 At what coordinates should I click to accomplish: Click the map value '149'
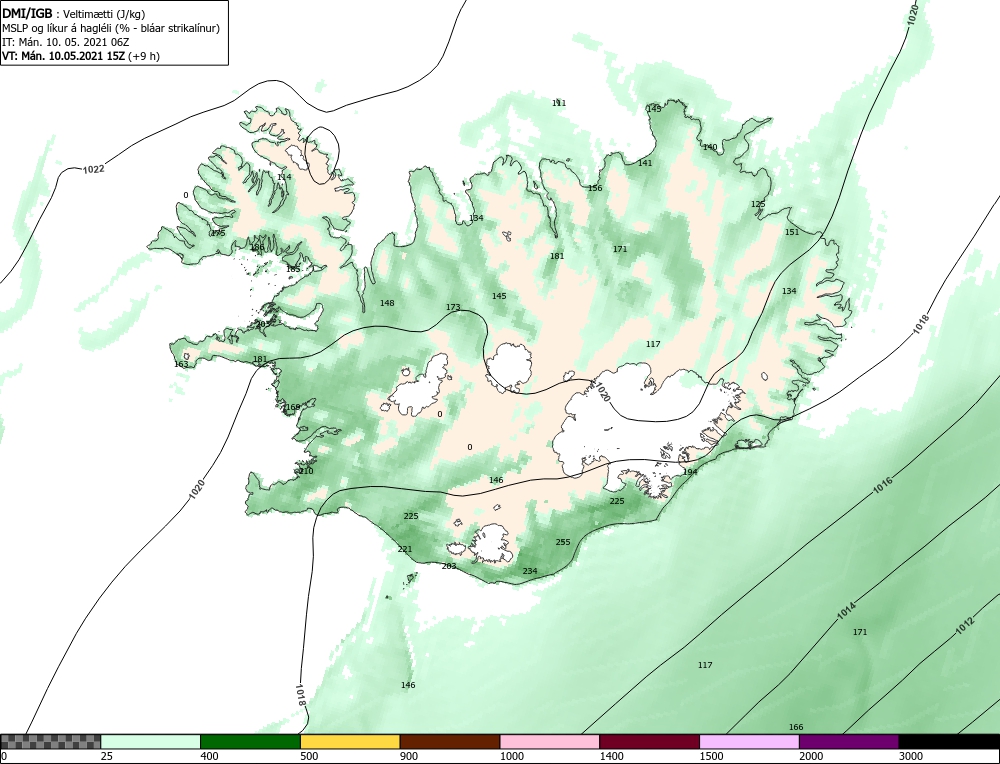tap(654, 108)
